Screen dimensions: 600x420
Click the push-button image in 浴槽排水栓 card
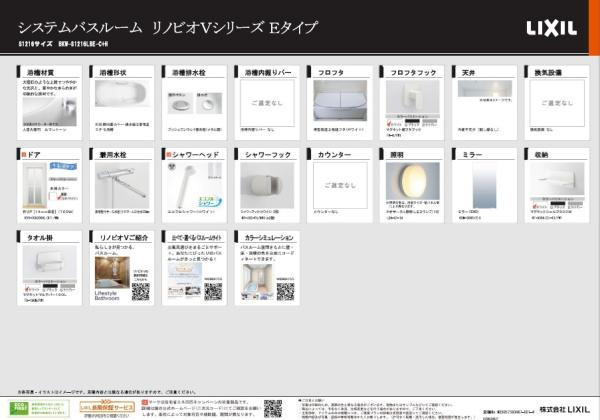(x=180, y=103)
